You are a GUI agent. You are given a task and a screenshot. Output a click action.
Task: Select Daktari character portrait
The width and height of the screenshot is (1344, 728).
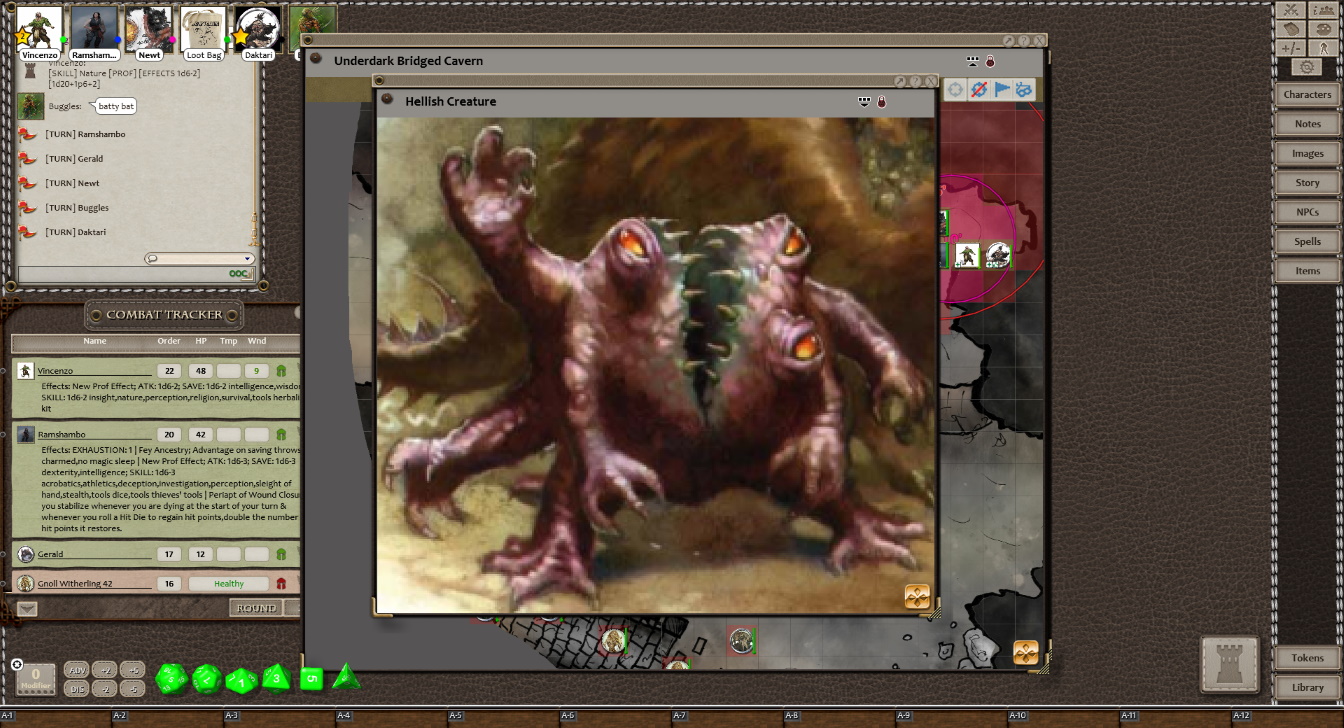click(257, 28)
